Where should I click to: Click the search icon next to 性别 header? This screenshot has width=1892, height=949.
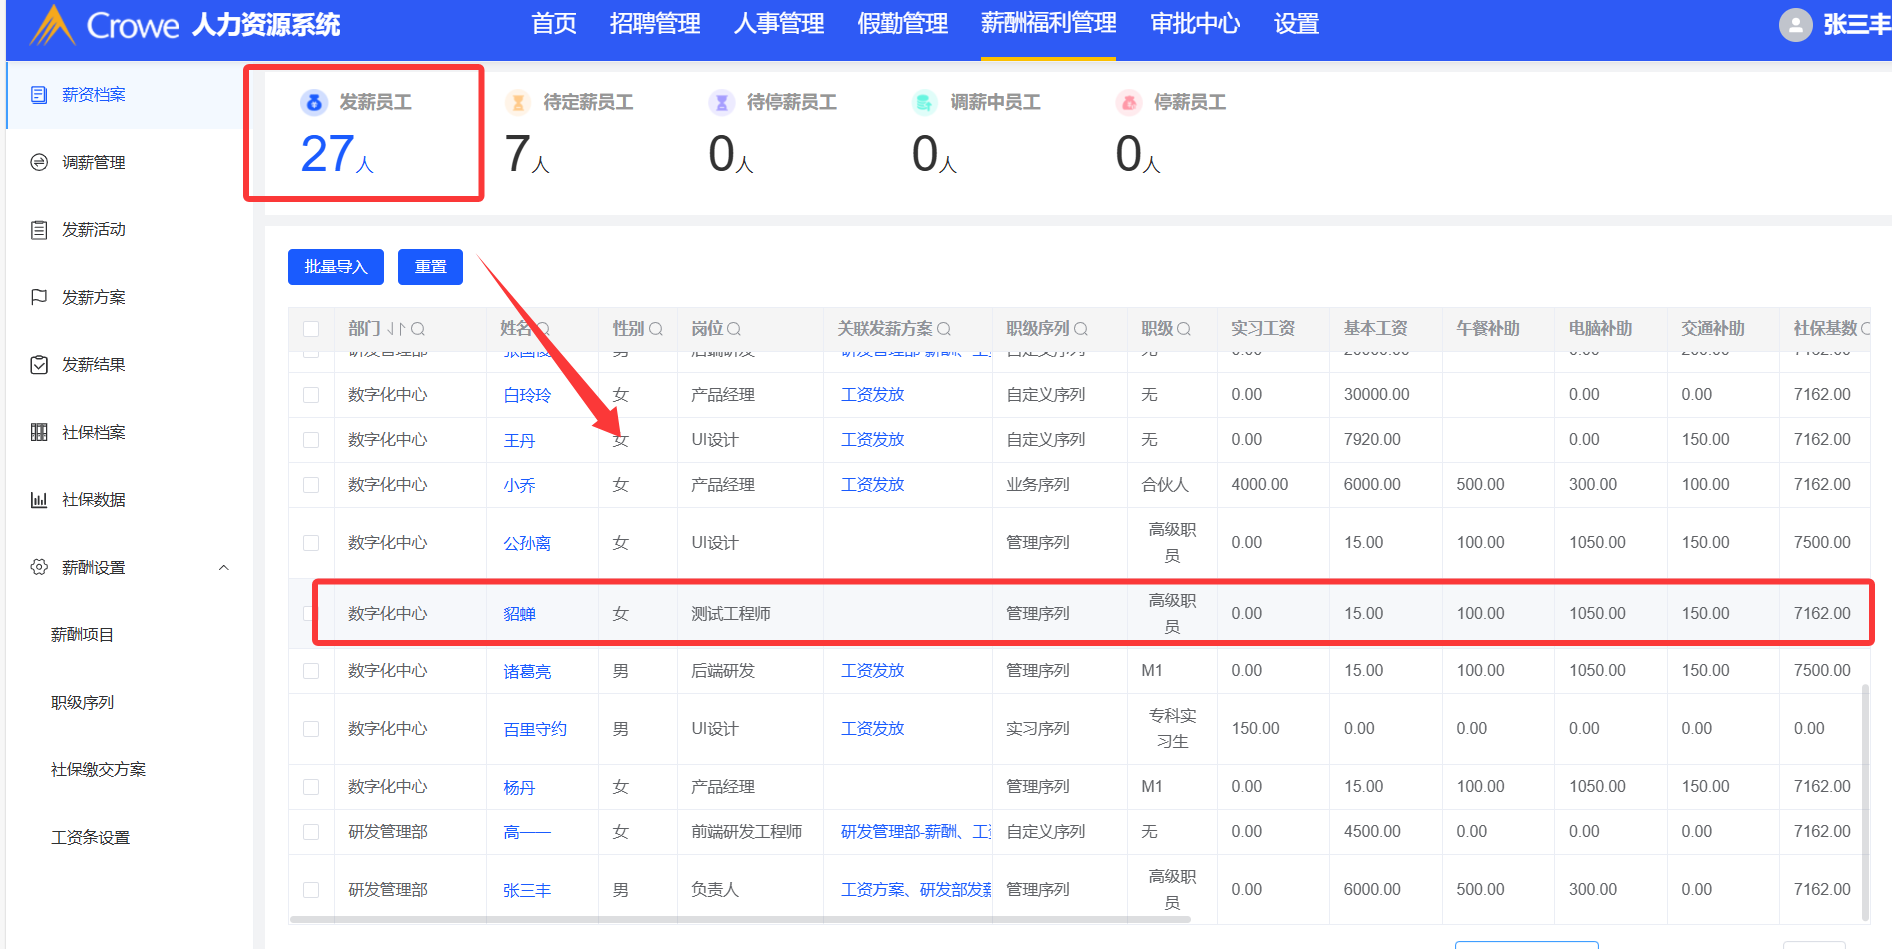pos(656,329)
